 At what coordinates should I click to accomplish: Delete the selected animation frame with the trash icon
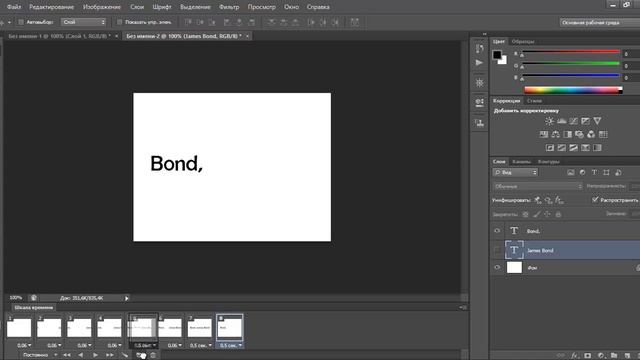[x=153, y=355]
